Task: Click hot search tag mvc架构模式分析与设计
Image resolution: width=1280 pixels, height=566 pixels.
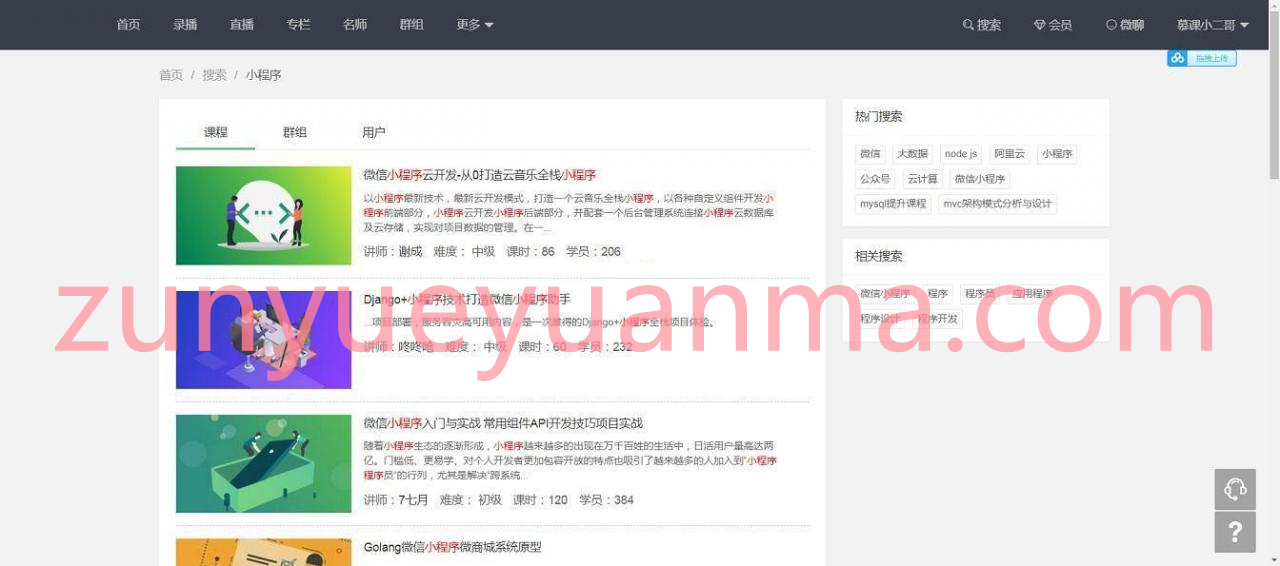Action: click(997, 204)
